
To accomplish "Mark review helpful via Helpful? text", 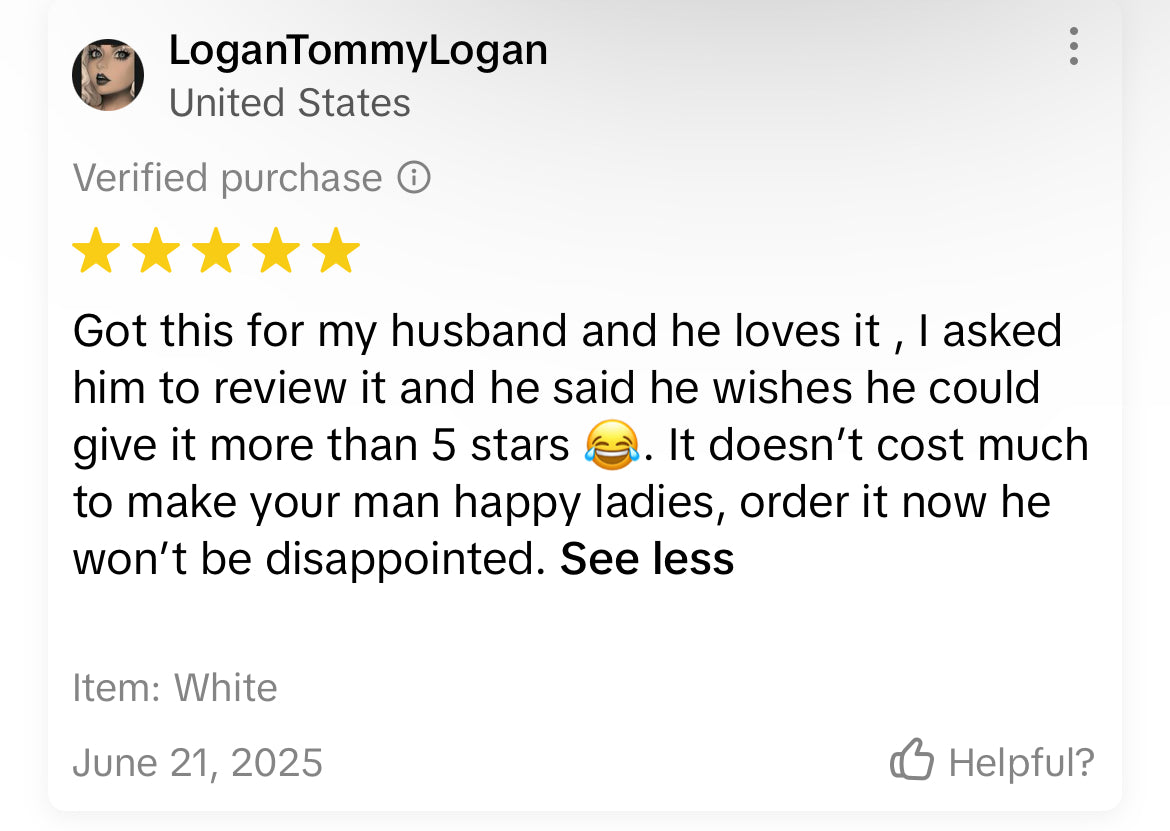I will (1021, 763).
